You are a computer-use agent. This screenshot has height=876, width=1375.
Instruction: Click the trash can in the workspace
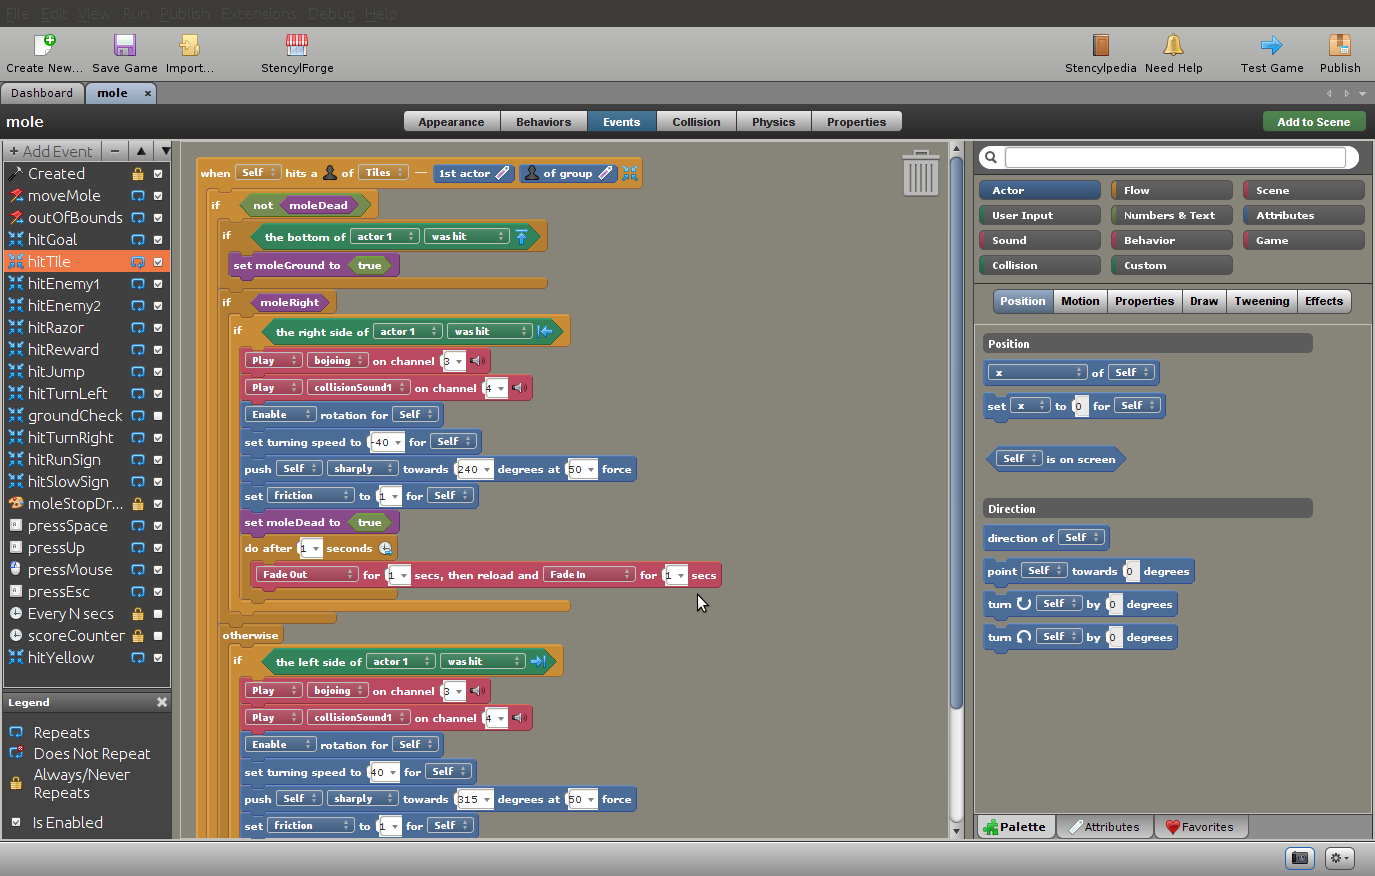tap(921, 172)
